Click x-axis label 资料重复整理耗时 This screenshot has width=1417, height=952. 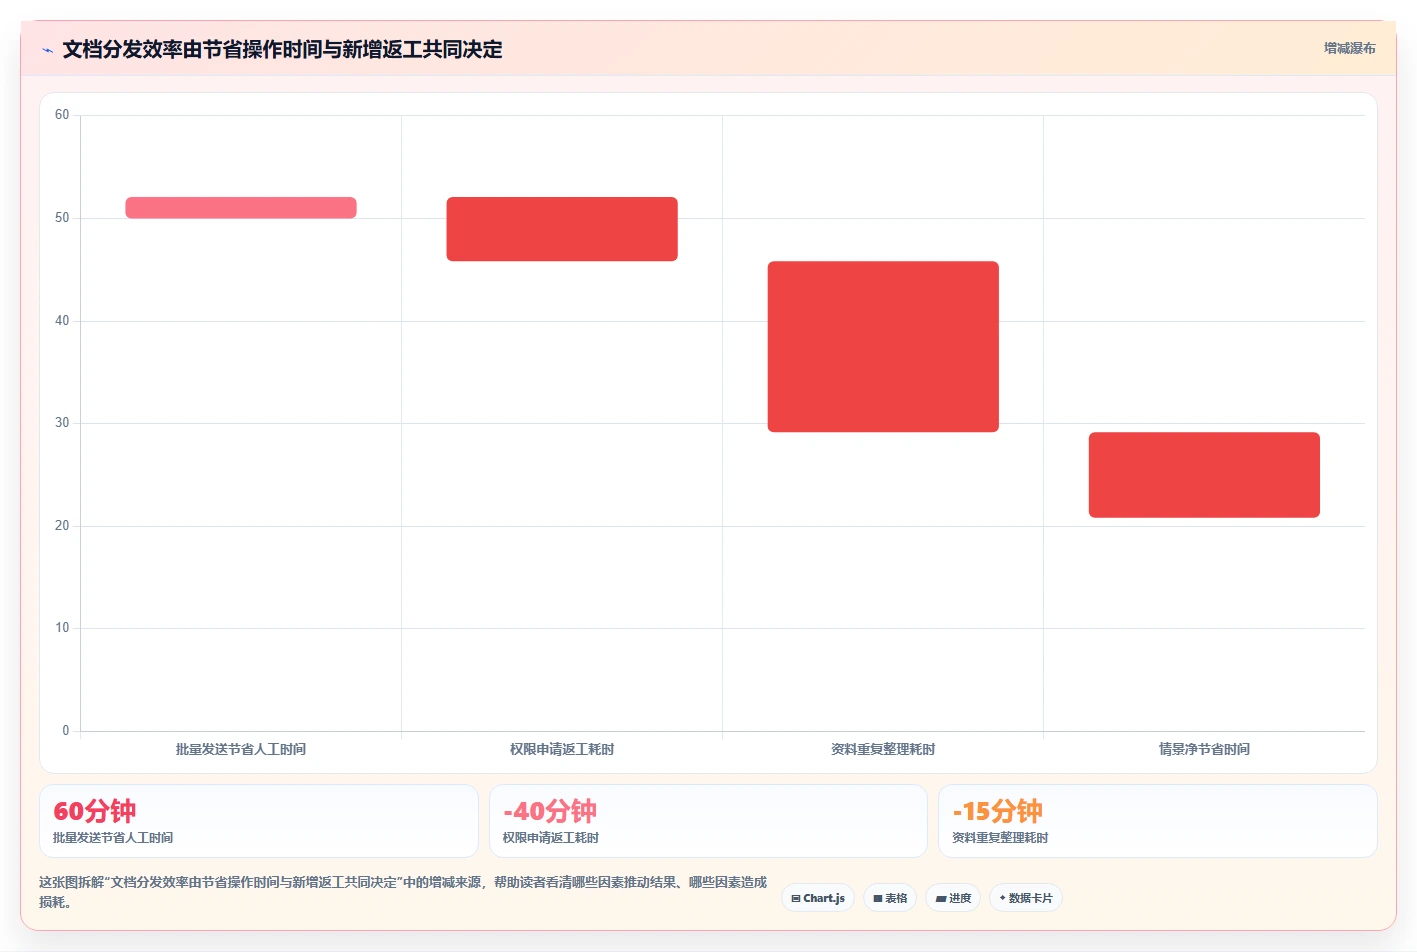pos(883,749)
